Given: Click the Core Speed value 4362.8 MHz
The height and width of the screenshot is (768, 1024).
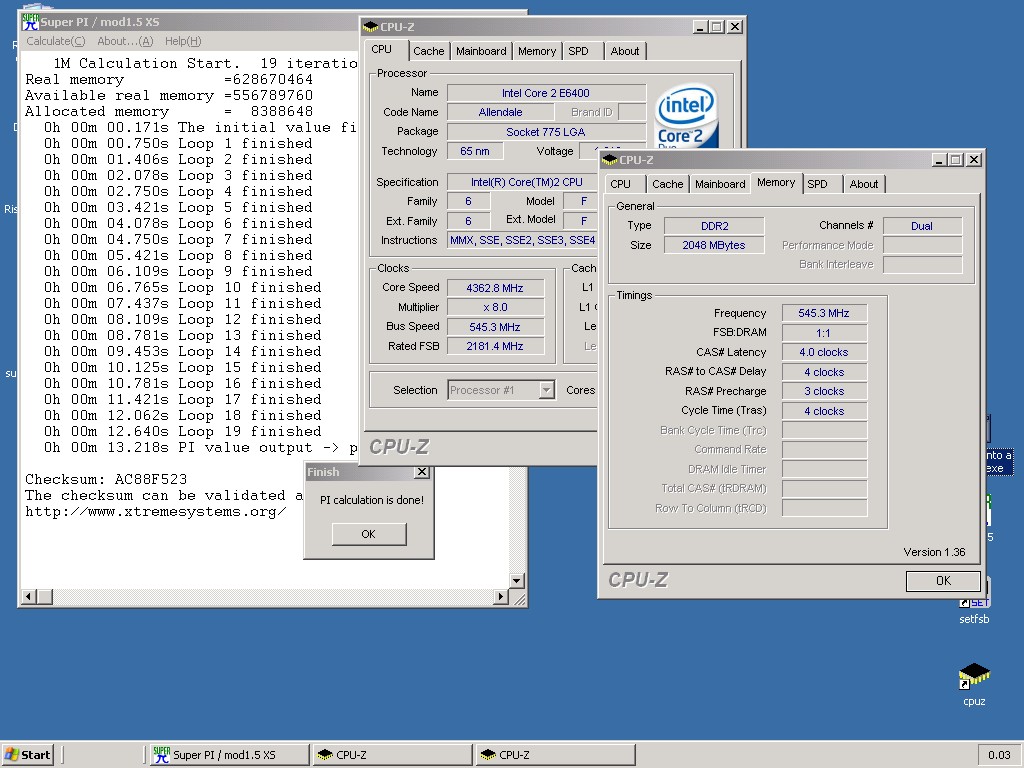Looking at the screenshot, I should [495, 288].
